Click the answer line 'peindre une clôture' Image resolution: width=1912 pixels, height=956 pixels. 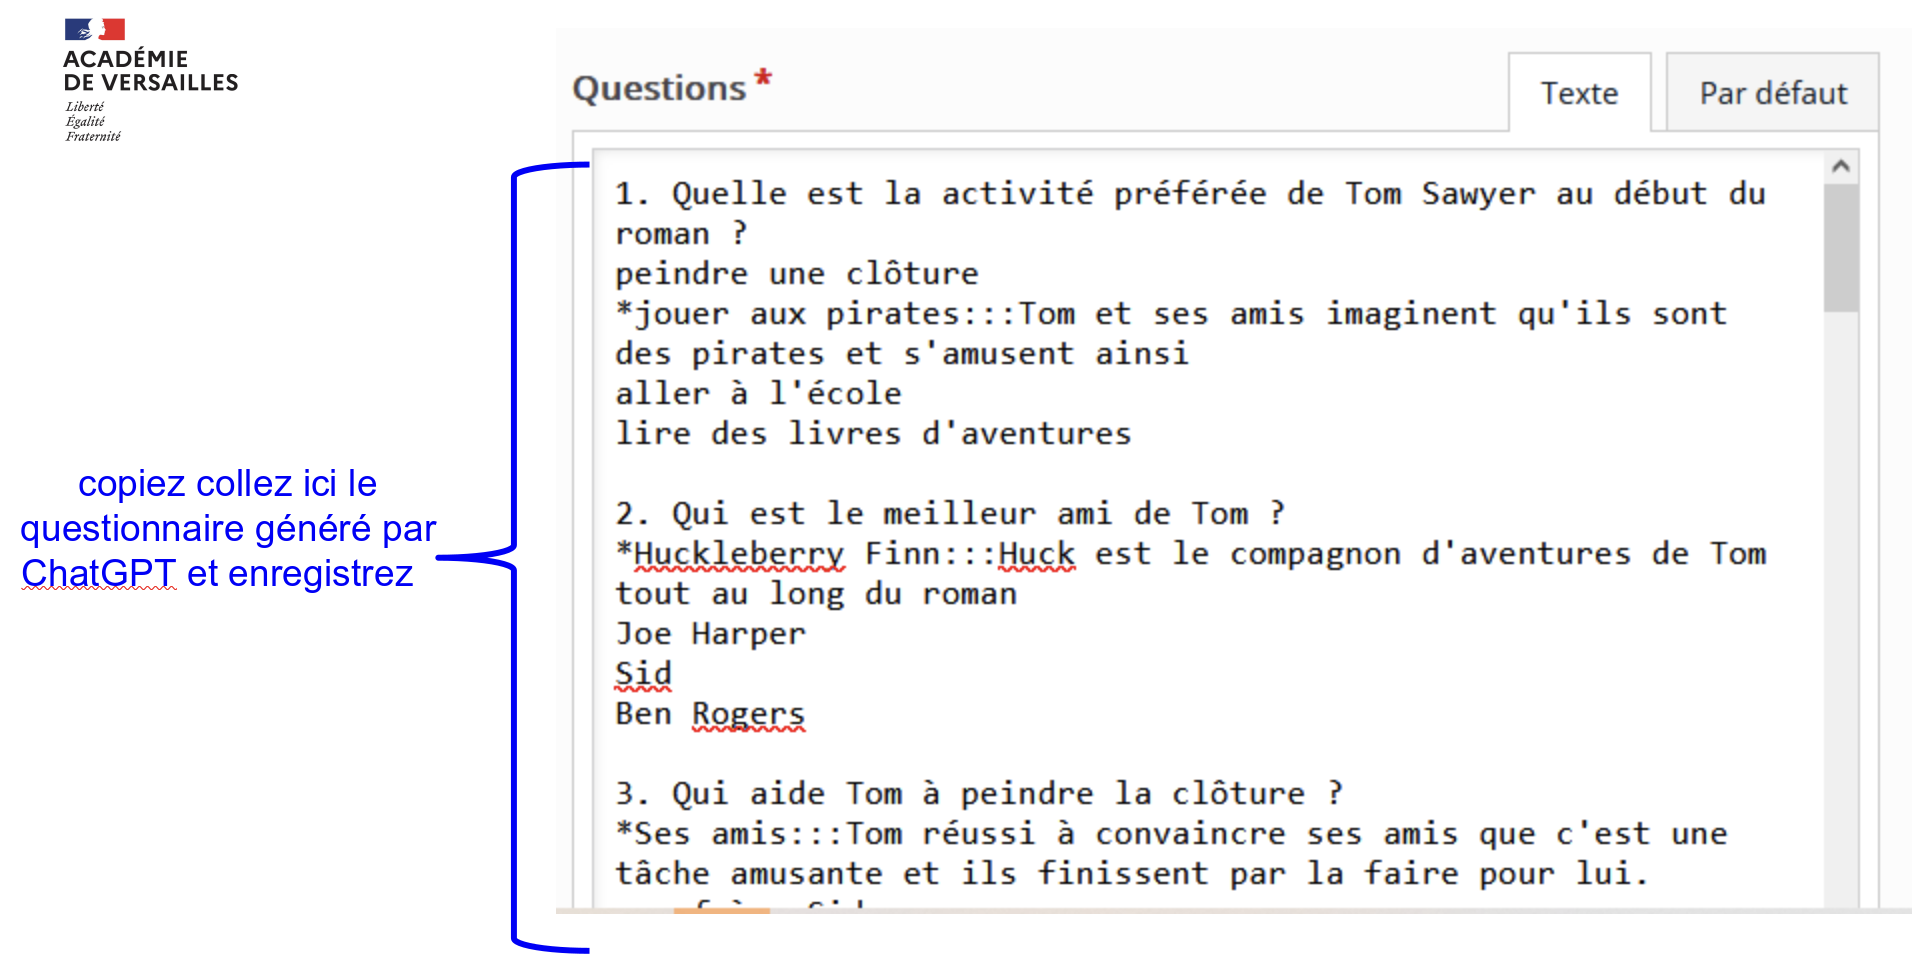tap(796, 274)
